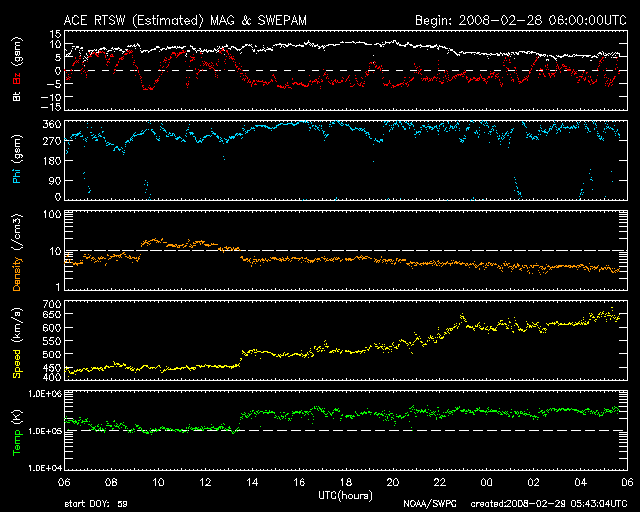This screenshot has width=640, height=512.
Task: Click the '04' hour label on the UTC axis
Action: point(580,483)
